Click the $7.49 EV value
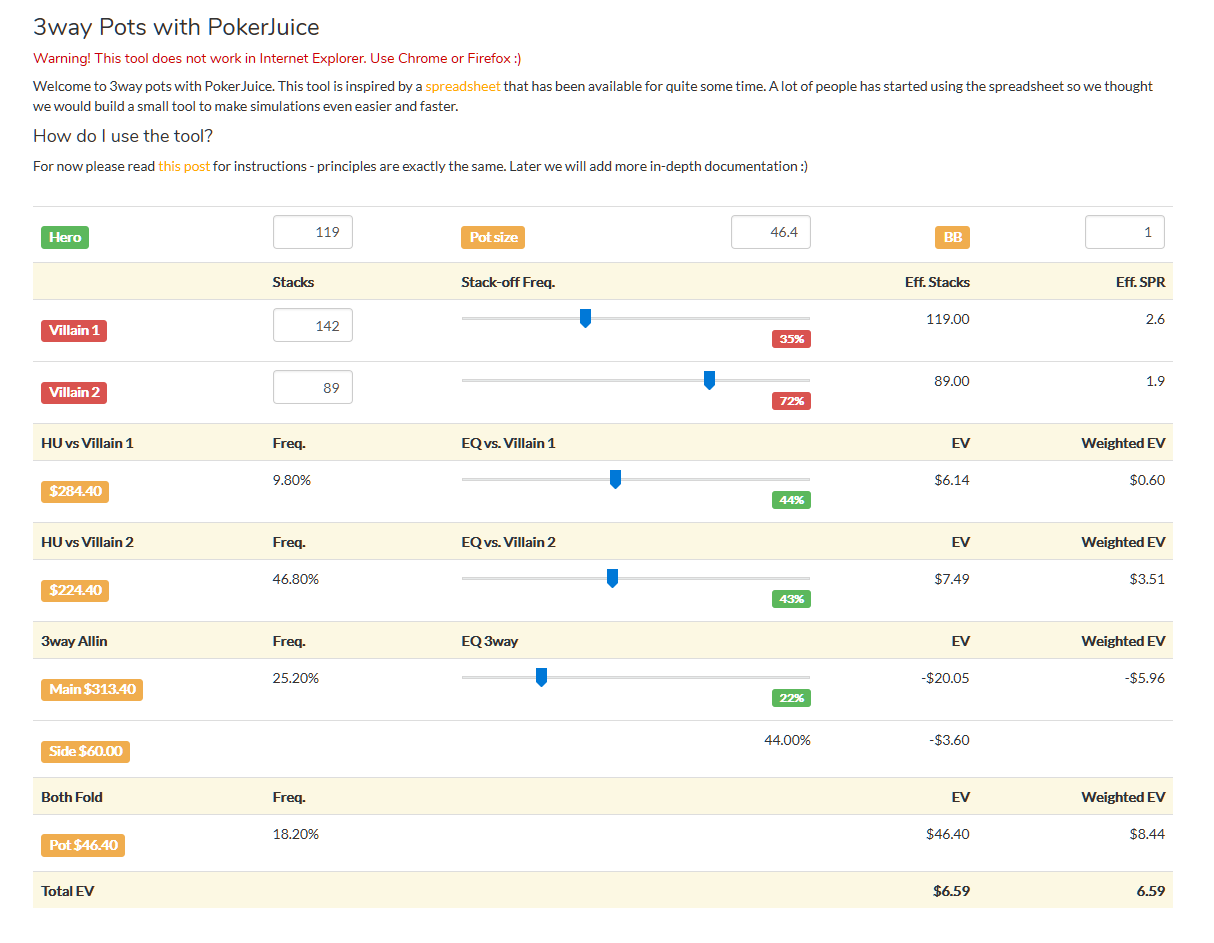This screenshot has width=1214, height=943. (x=952, y=579)
